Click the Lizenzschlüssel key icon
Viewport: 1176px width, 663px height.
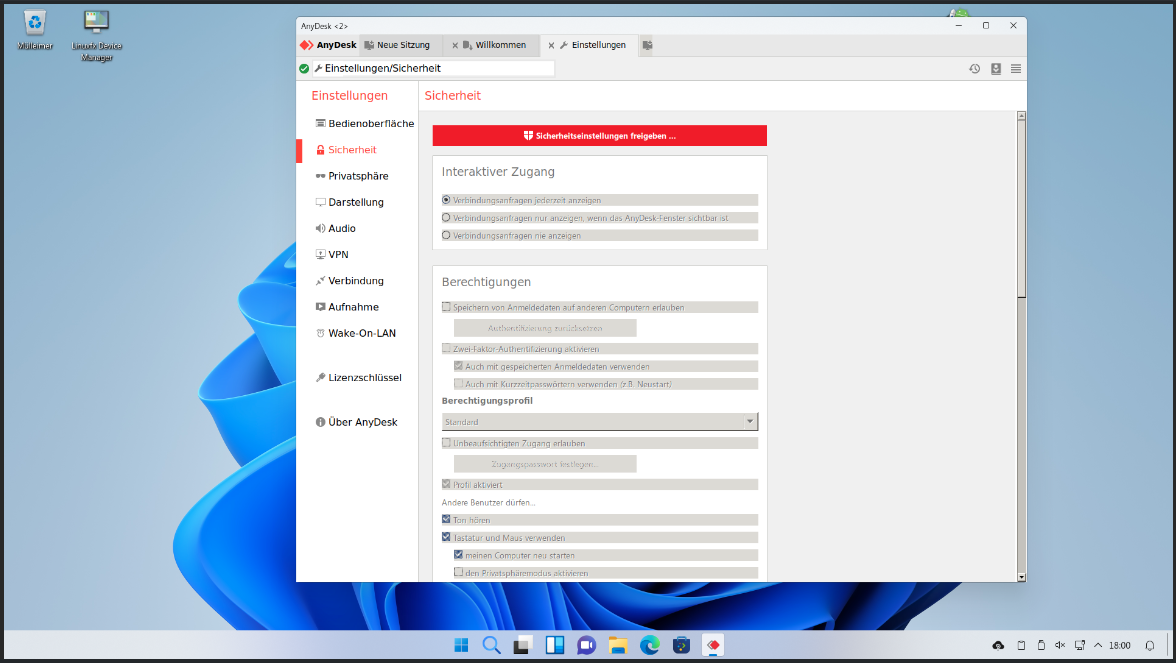tap(320, 377)
